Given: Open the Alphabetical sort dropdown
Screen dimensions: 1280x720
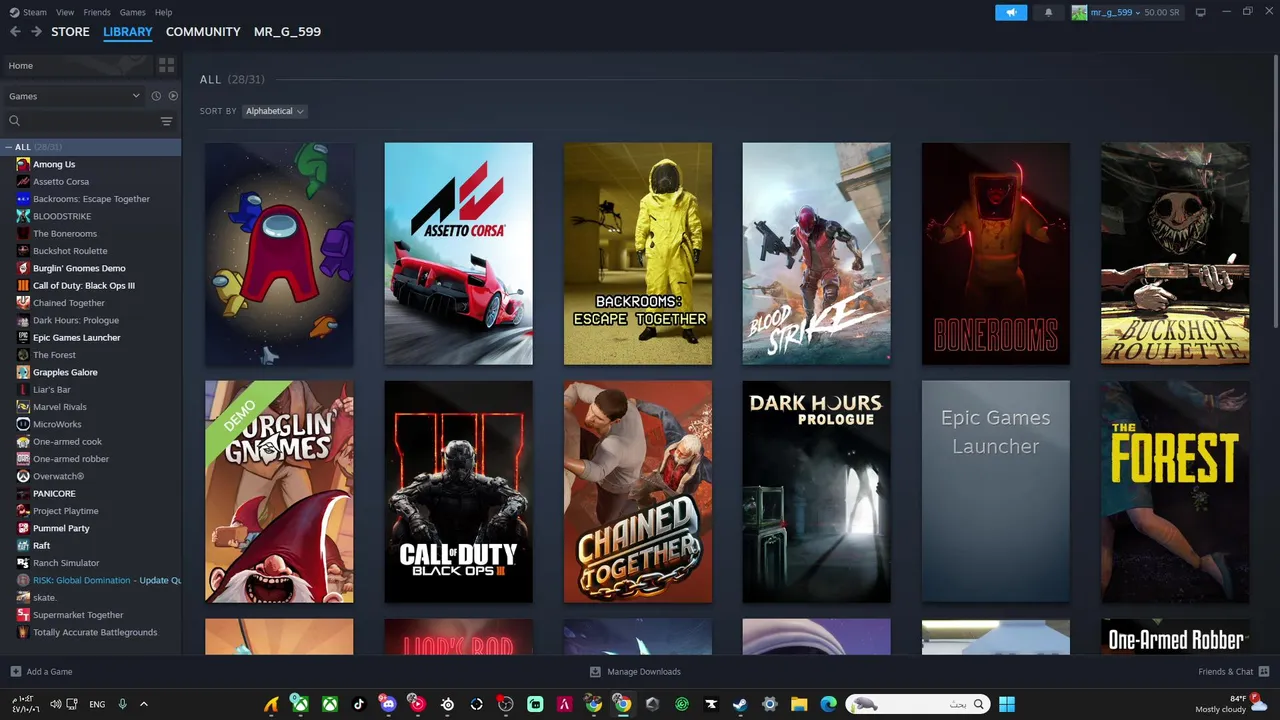Looking at the screenshot, I should (x=275, y=111).
